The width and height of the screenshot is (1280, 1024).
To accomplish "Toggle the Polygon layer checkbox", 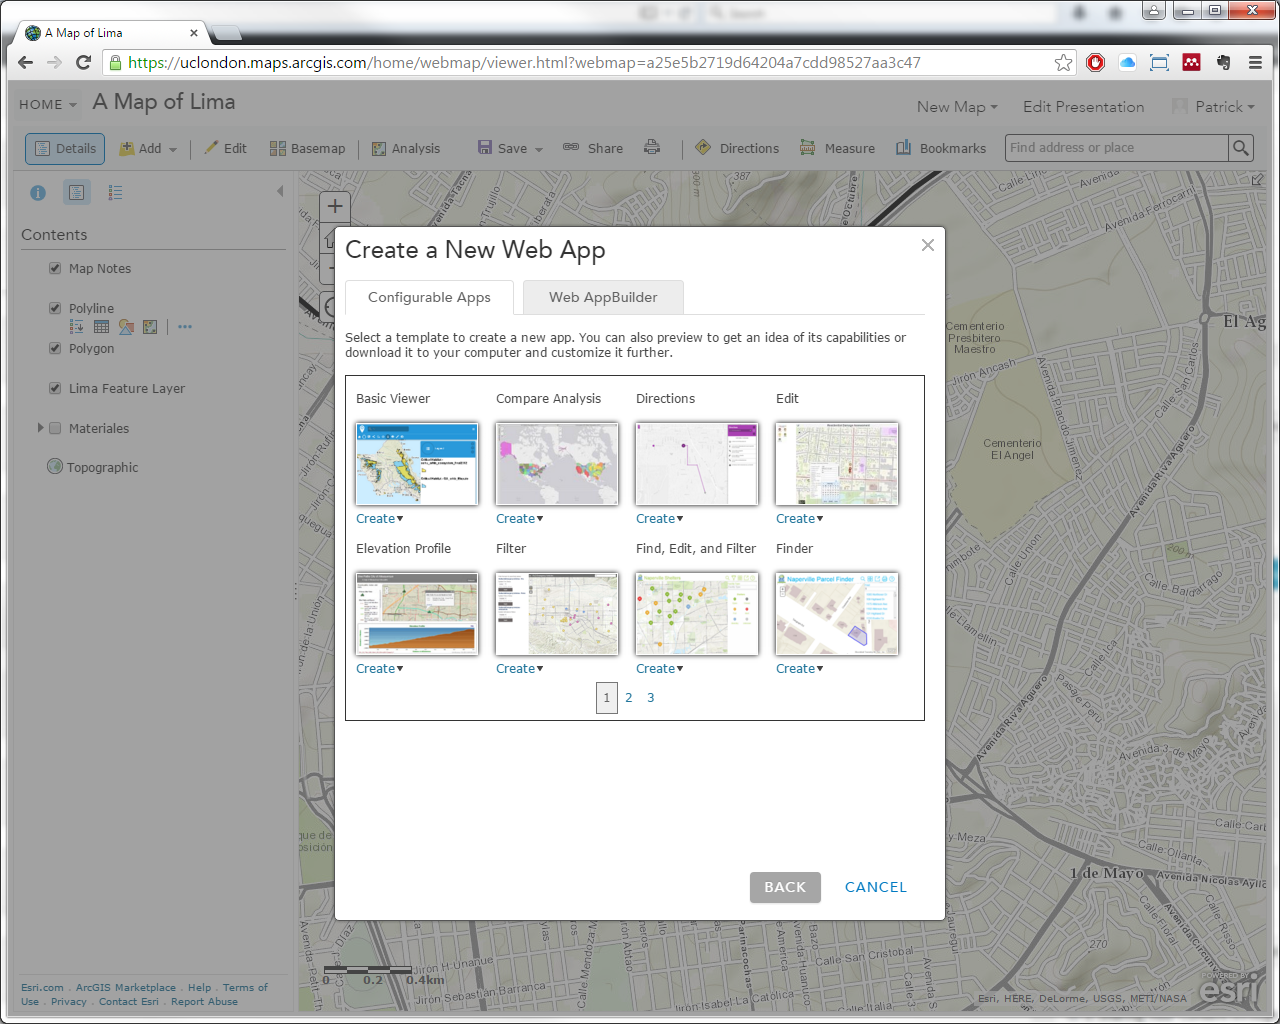I will click(55, 348).
